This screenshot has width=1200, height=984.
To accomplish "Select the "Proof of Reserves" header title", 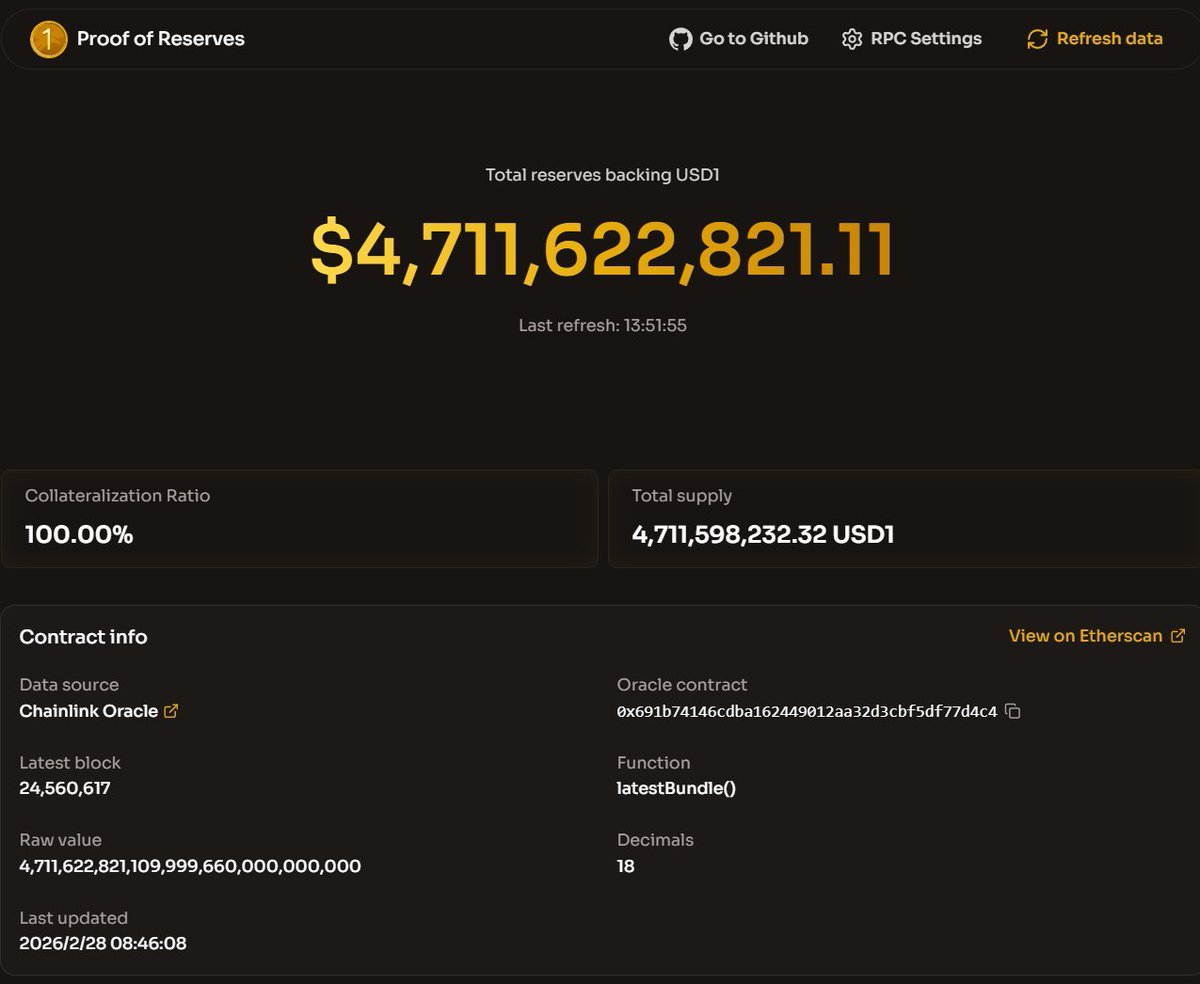I will (161, 39).
